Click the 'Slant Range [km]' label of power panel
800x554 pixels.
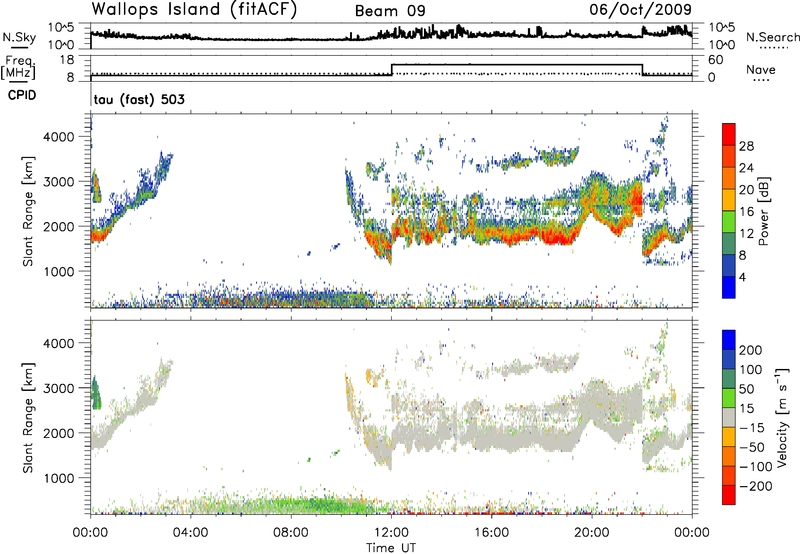click(x=28, y=211)
